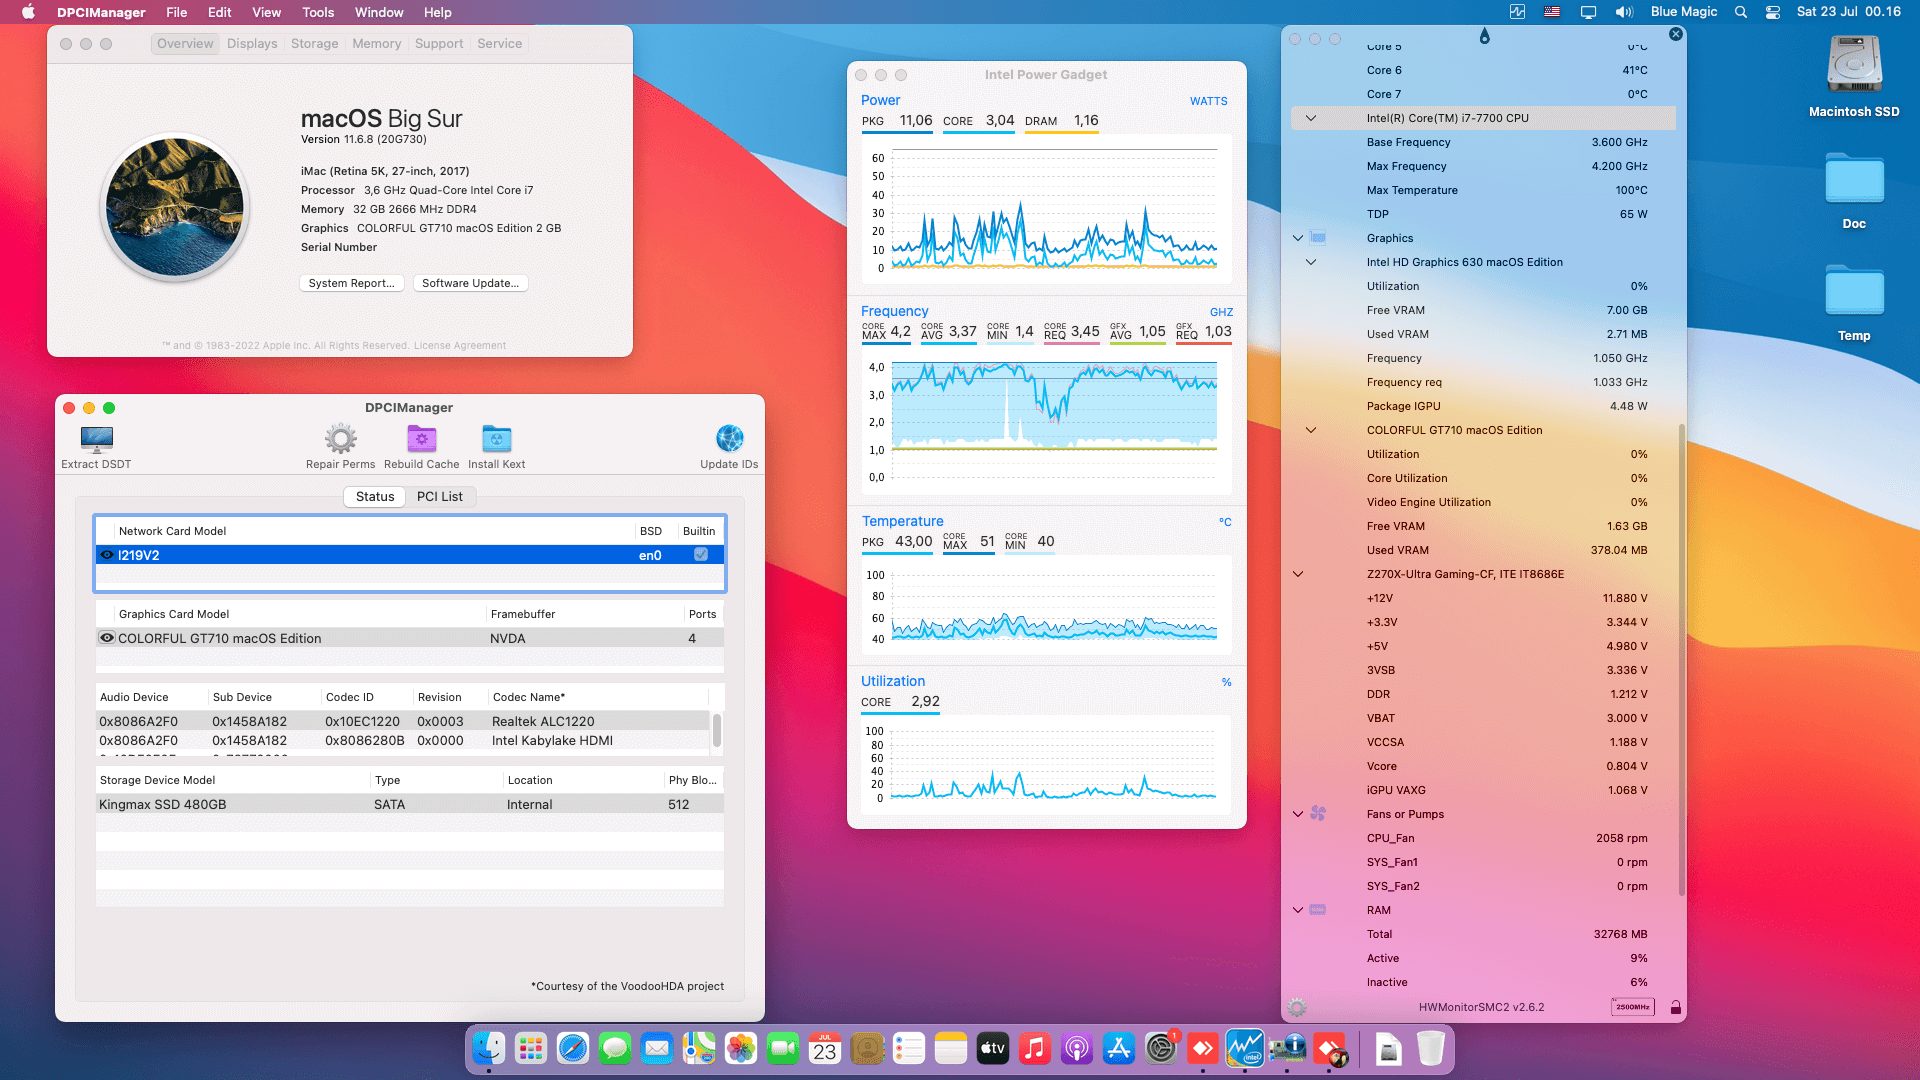Switch to the PCI List tab
1920x1080 pixels.
click(x=440, y=496)
